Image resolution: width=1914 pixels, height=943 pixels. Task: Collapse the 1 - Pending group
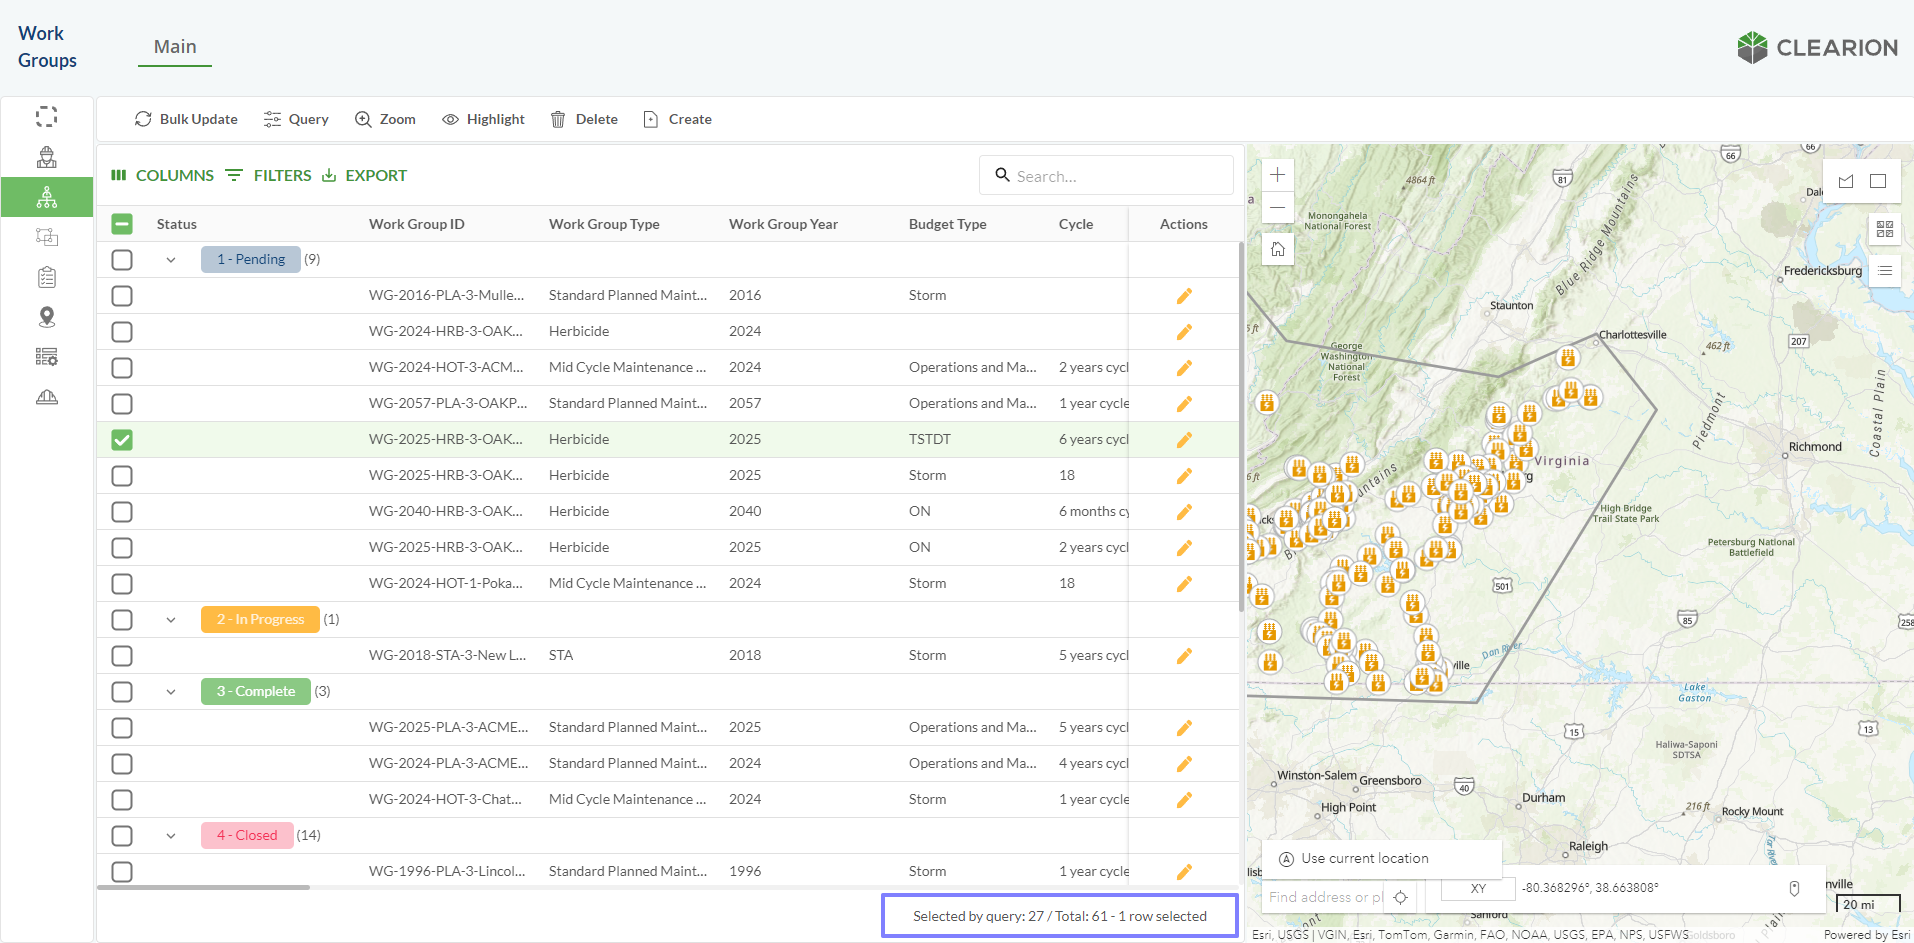point(171,260)
